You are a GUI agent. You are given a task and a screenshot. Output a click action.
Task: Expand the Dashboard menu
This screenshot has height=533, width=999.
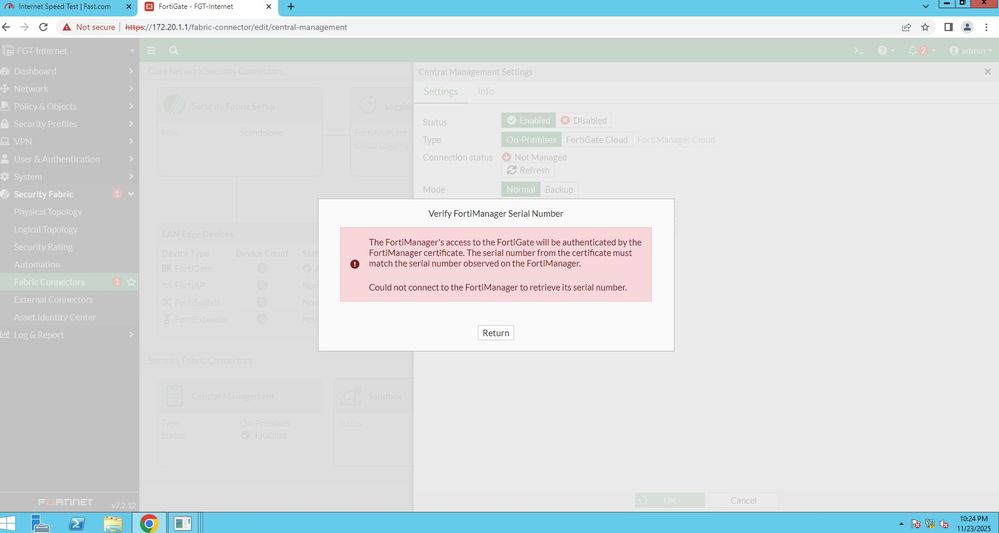click(x=69, y=71)
